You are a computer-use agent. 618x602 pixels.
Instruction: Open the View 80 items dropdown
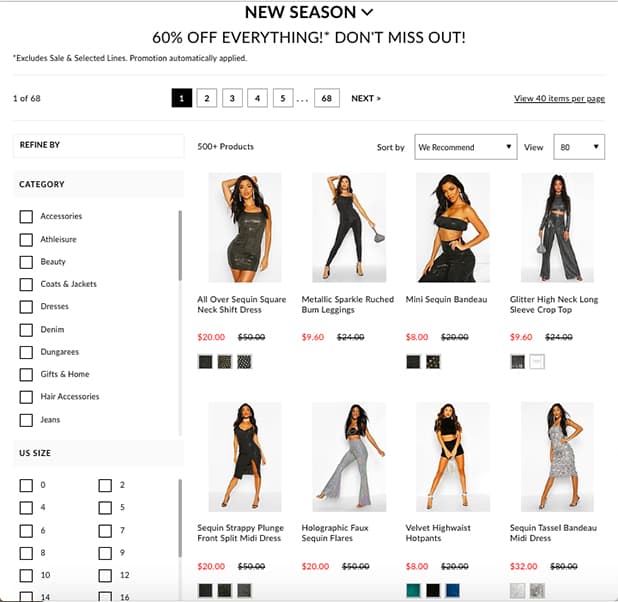579,147
